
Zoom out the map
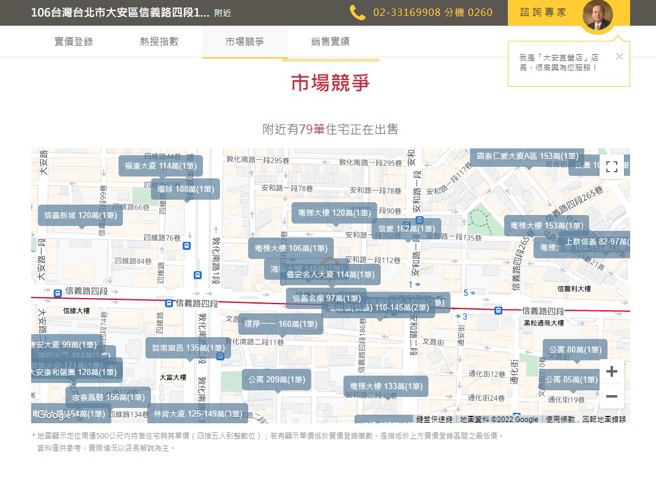click(x=612, y=396)
